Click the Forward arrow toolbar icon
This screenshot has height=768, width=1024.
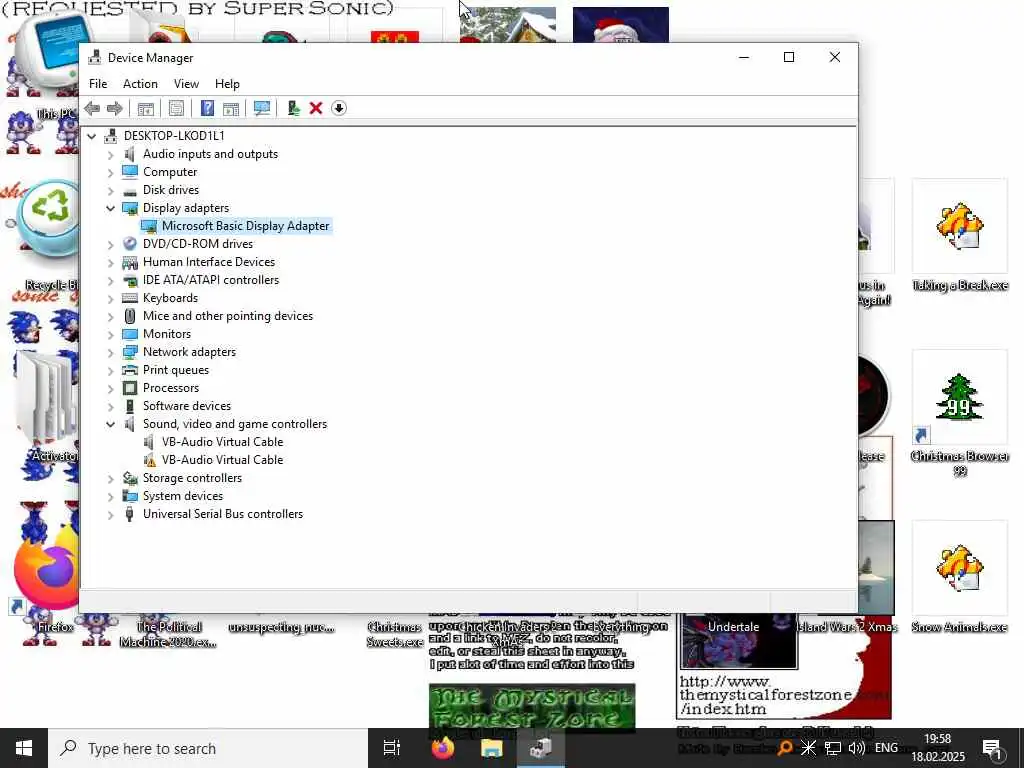[115, 108]
